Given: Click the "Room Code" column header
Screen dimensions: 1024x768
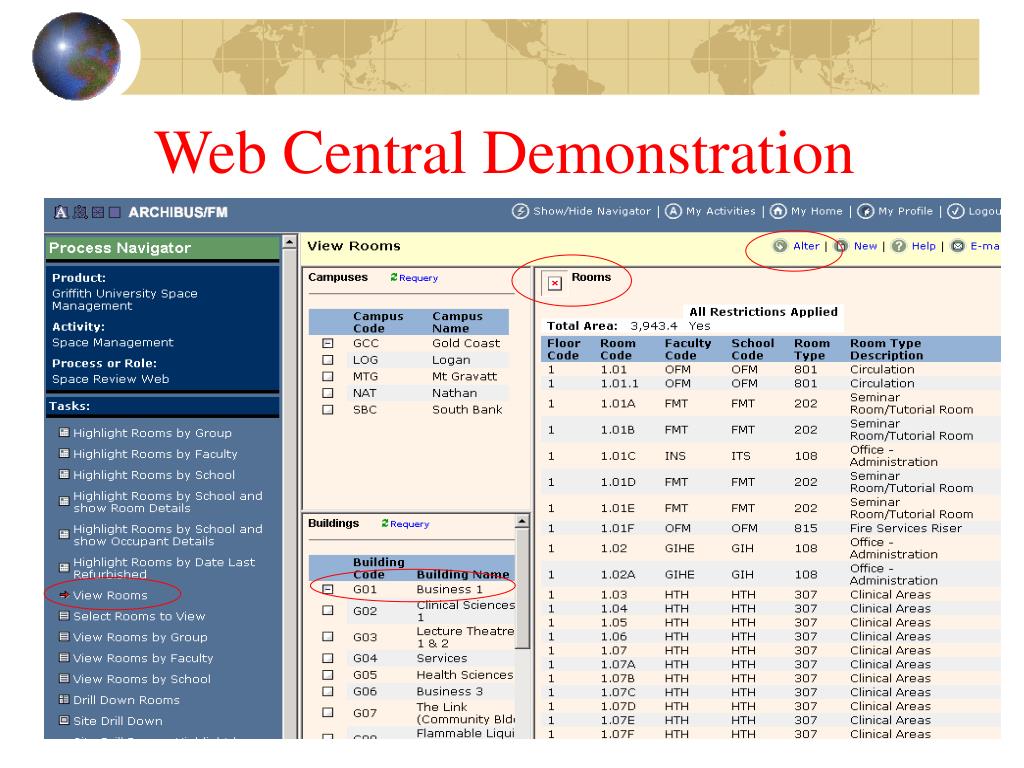Looking at the screenshot, I should (x=617, y=349).
